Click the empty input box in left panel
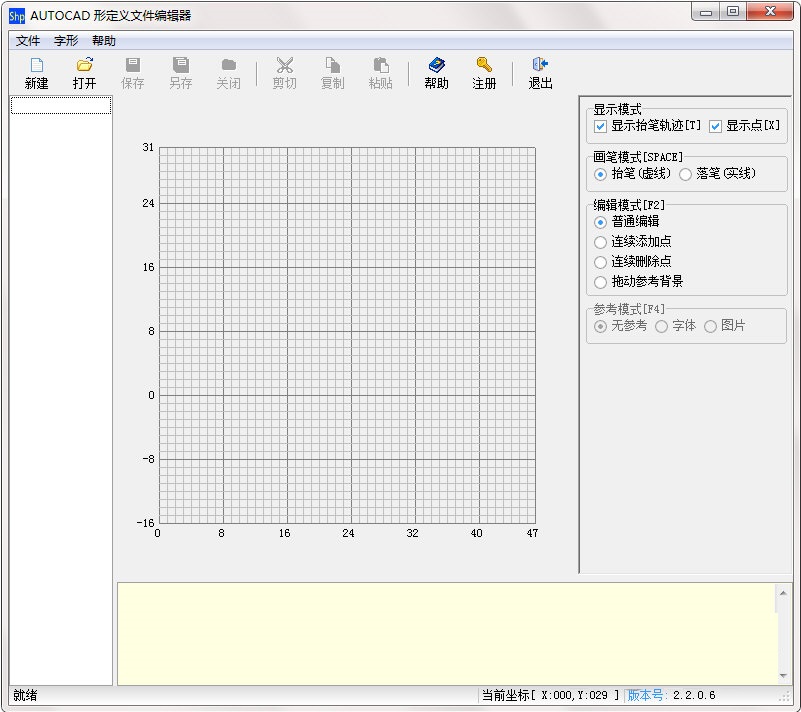 tap(61, 106)
